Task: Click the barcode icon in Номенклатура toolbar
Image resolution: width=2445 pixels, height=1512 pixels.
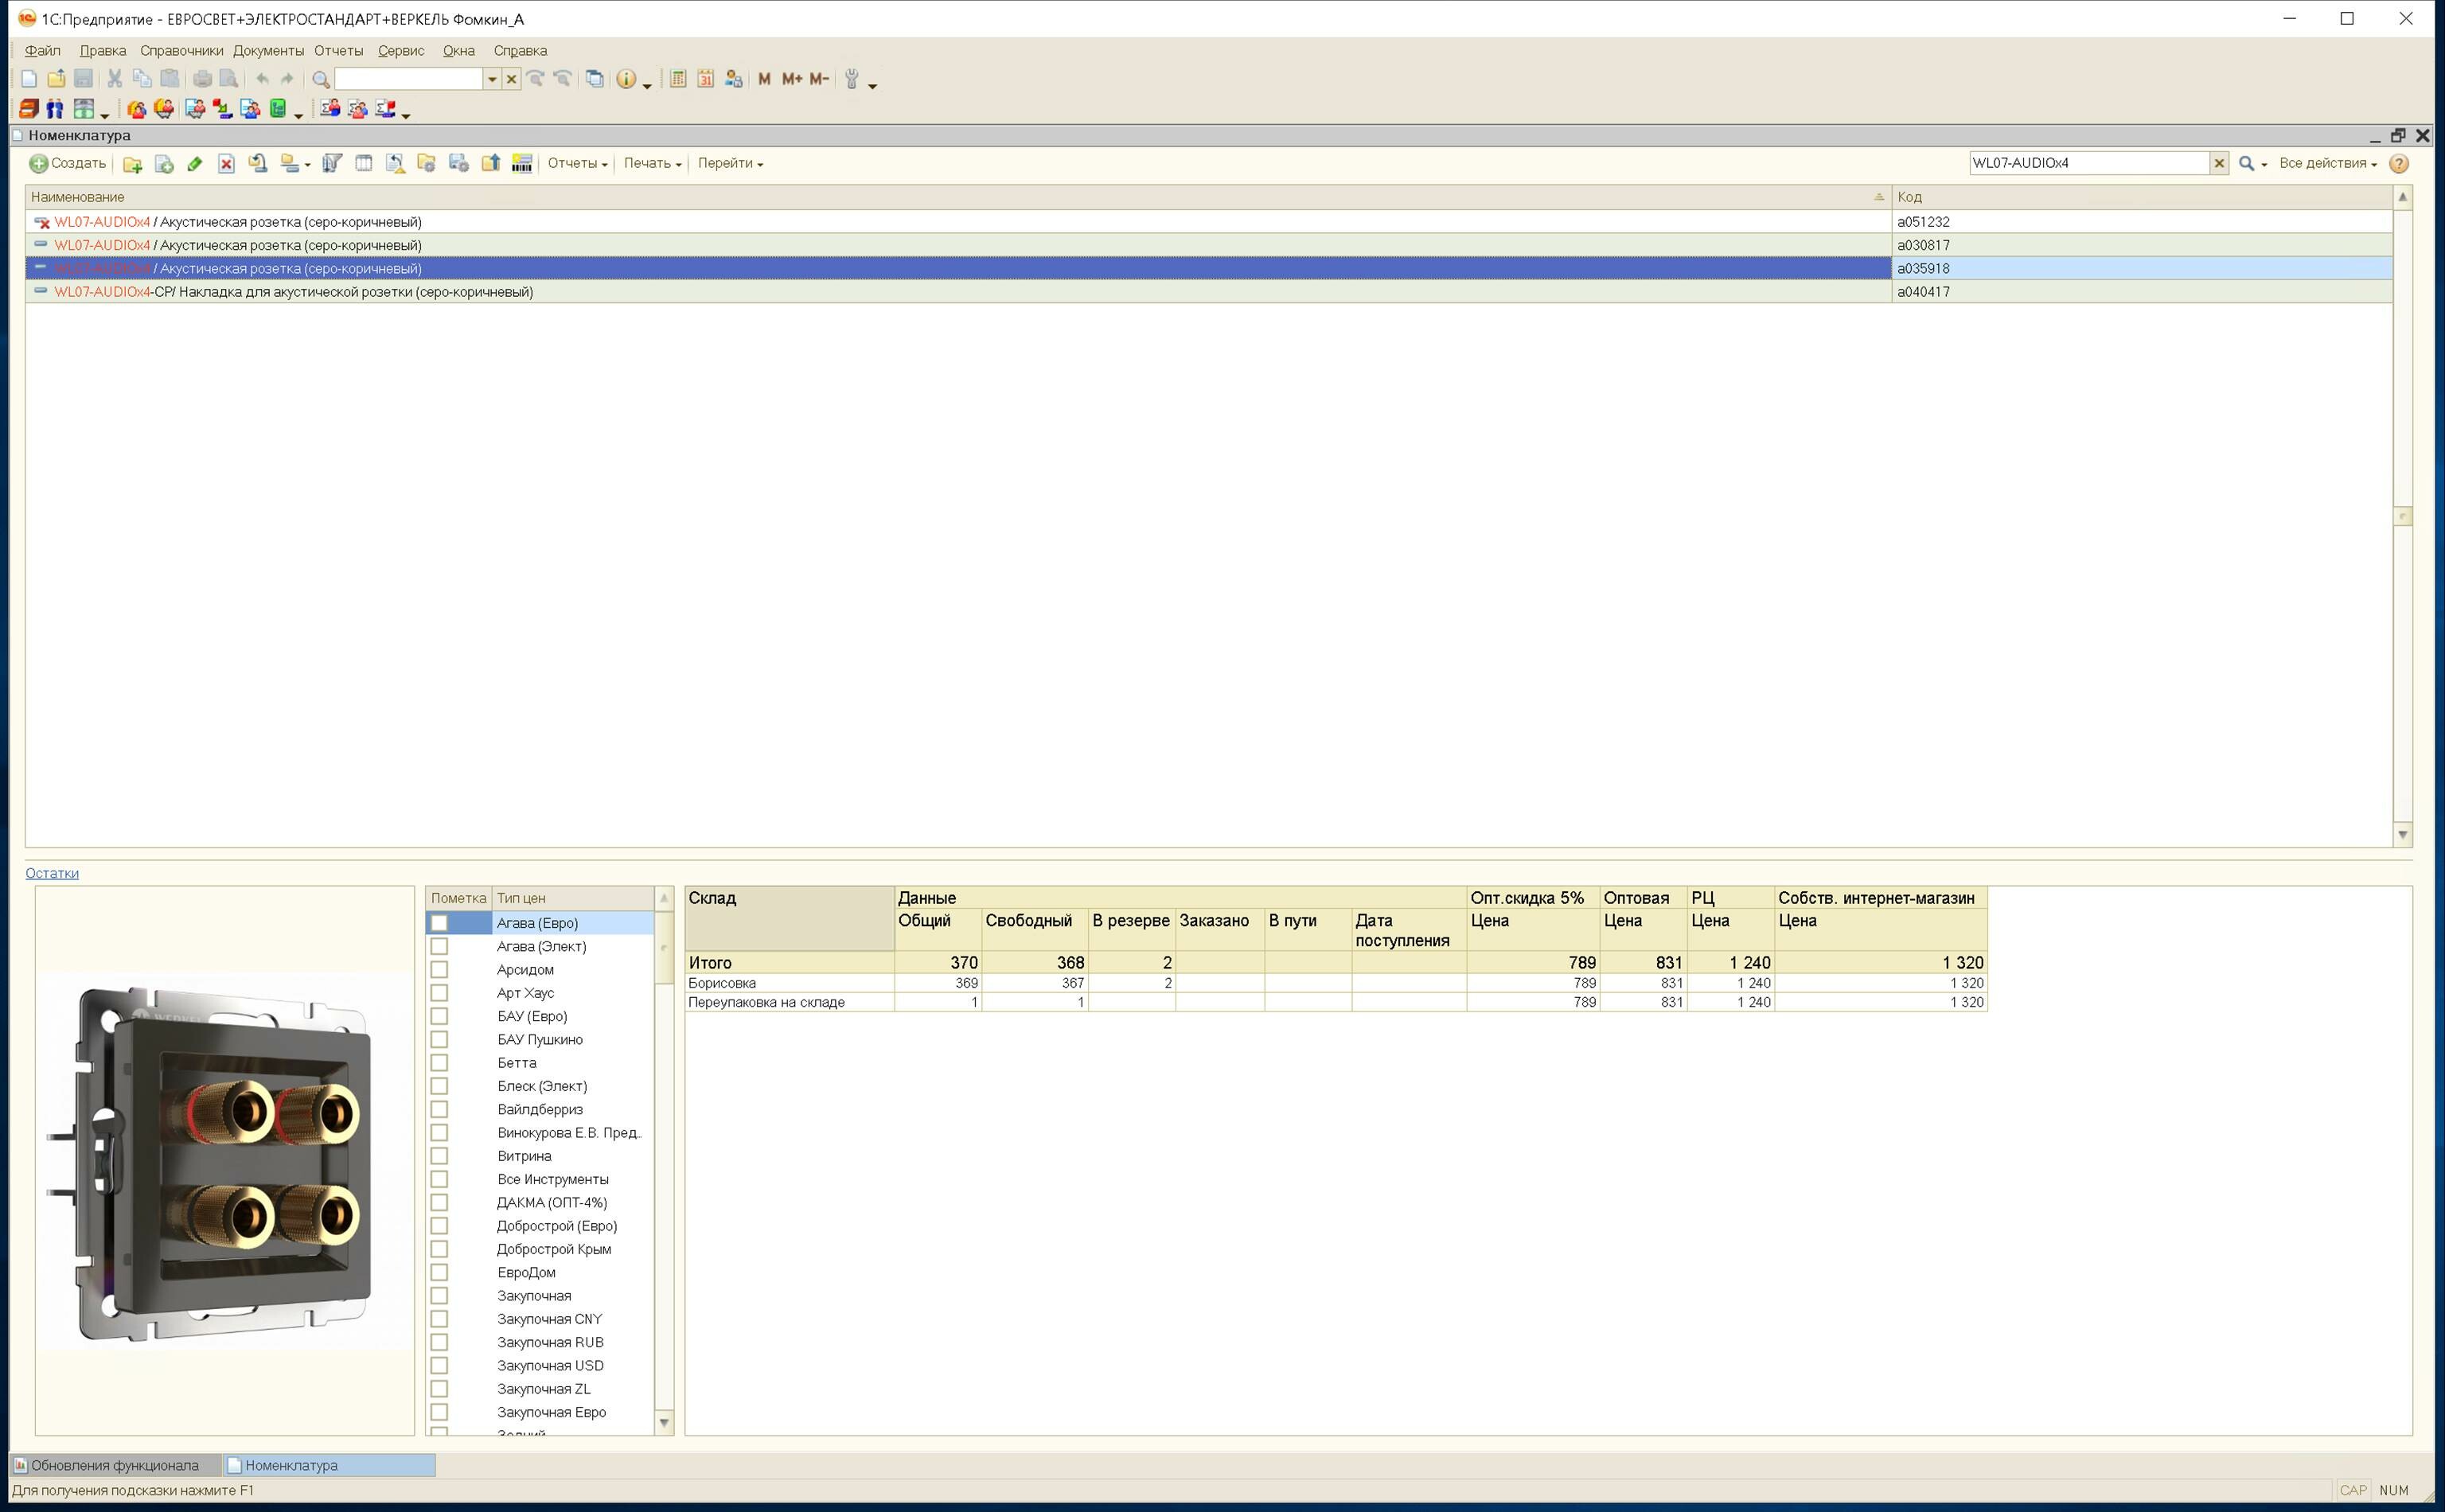Action: coord(522,164)
